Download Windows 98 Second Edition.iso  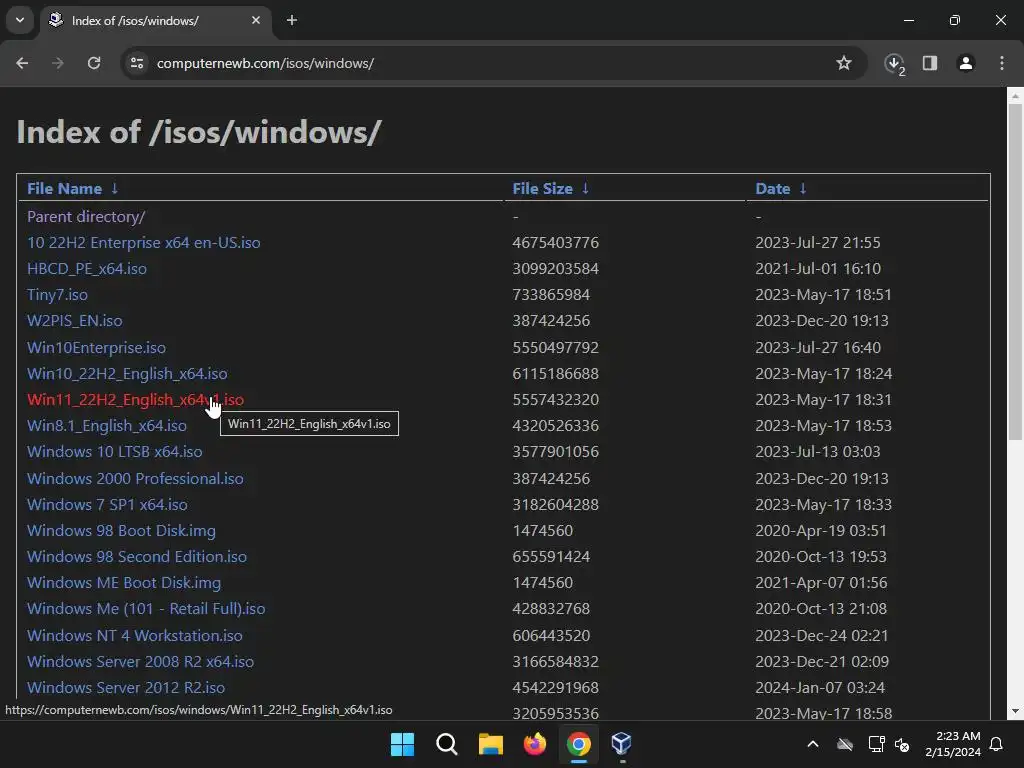click(137, 557)
